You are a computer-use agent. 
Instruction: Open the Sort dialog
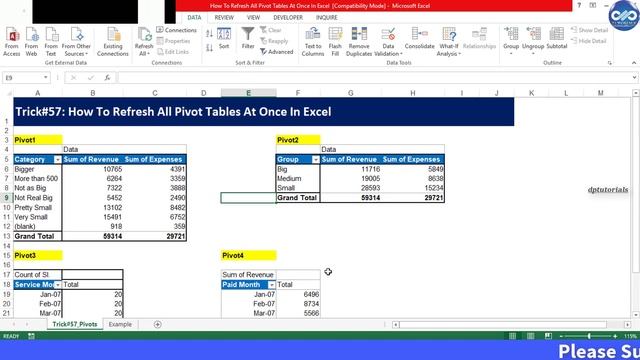(x=224, y=39)
